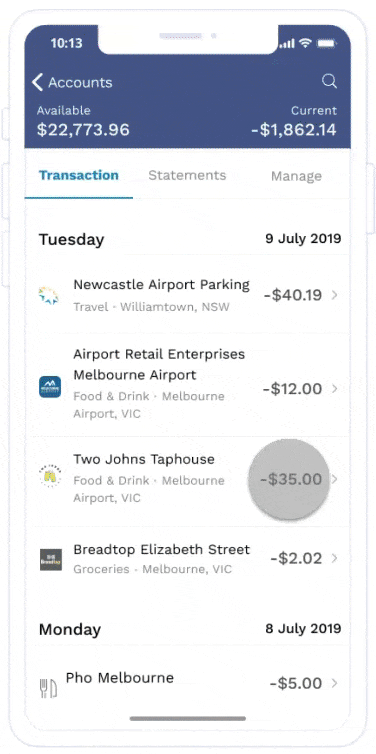This screenshot has height=754, width=376.
Task: Switch to the Statements tab
Action: click(x=187, y=175)
